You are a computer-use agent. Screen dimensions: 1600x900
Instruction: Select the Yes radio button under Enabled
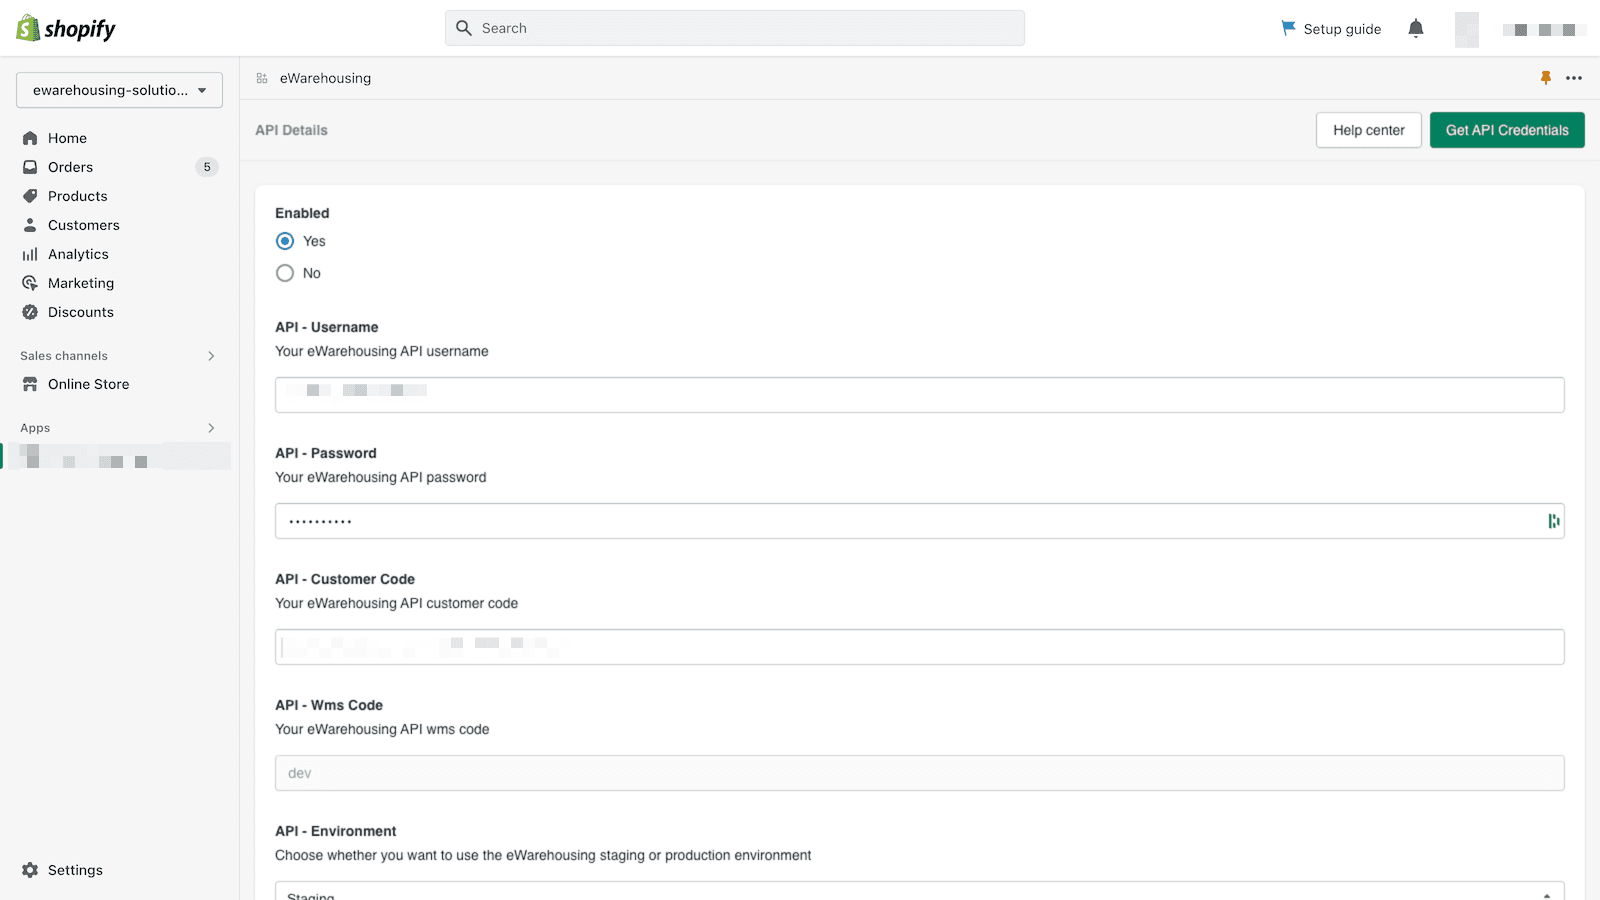tap(285, 241)
